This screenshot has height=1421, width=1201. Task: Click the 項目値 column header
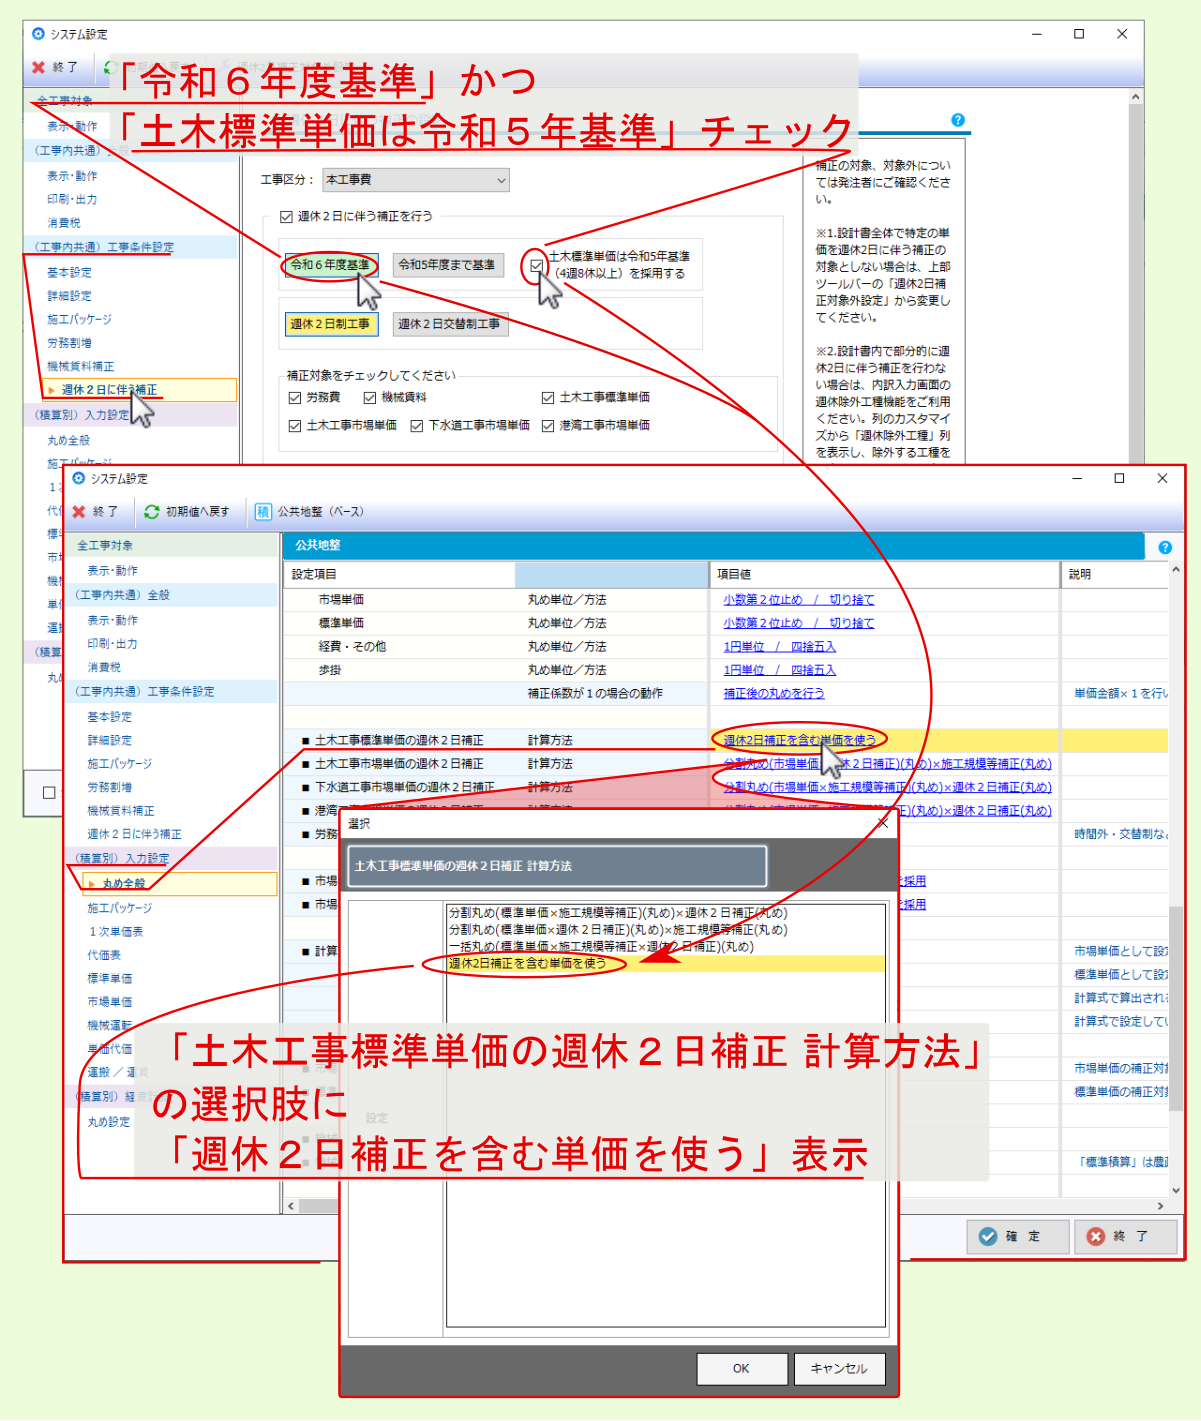(885, 574)
